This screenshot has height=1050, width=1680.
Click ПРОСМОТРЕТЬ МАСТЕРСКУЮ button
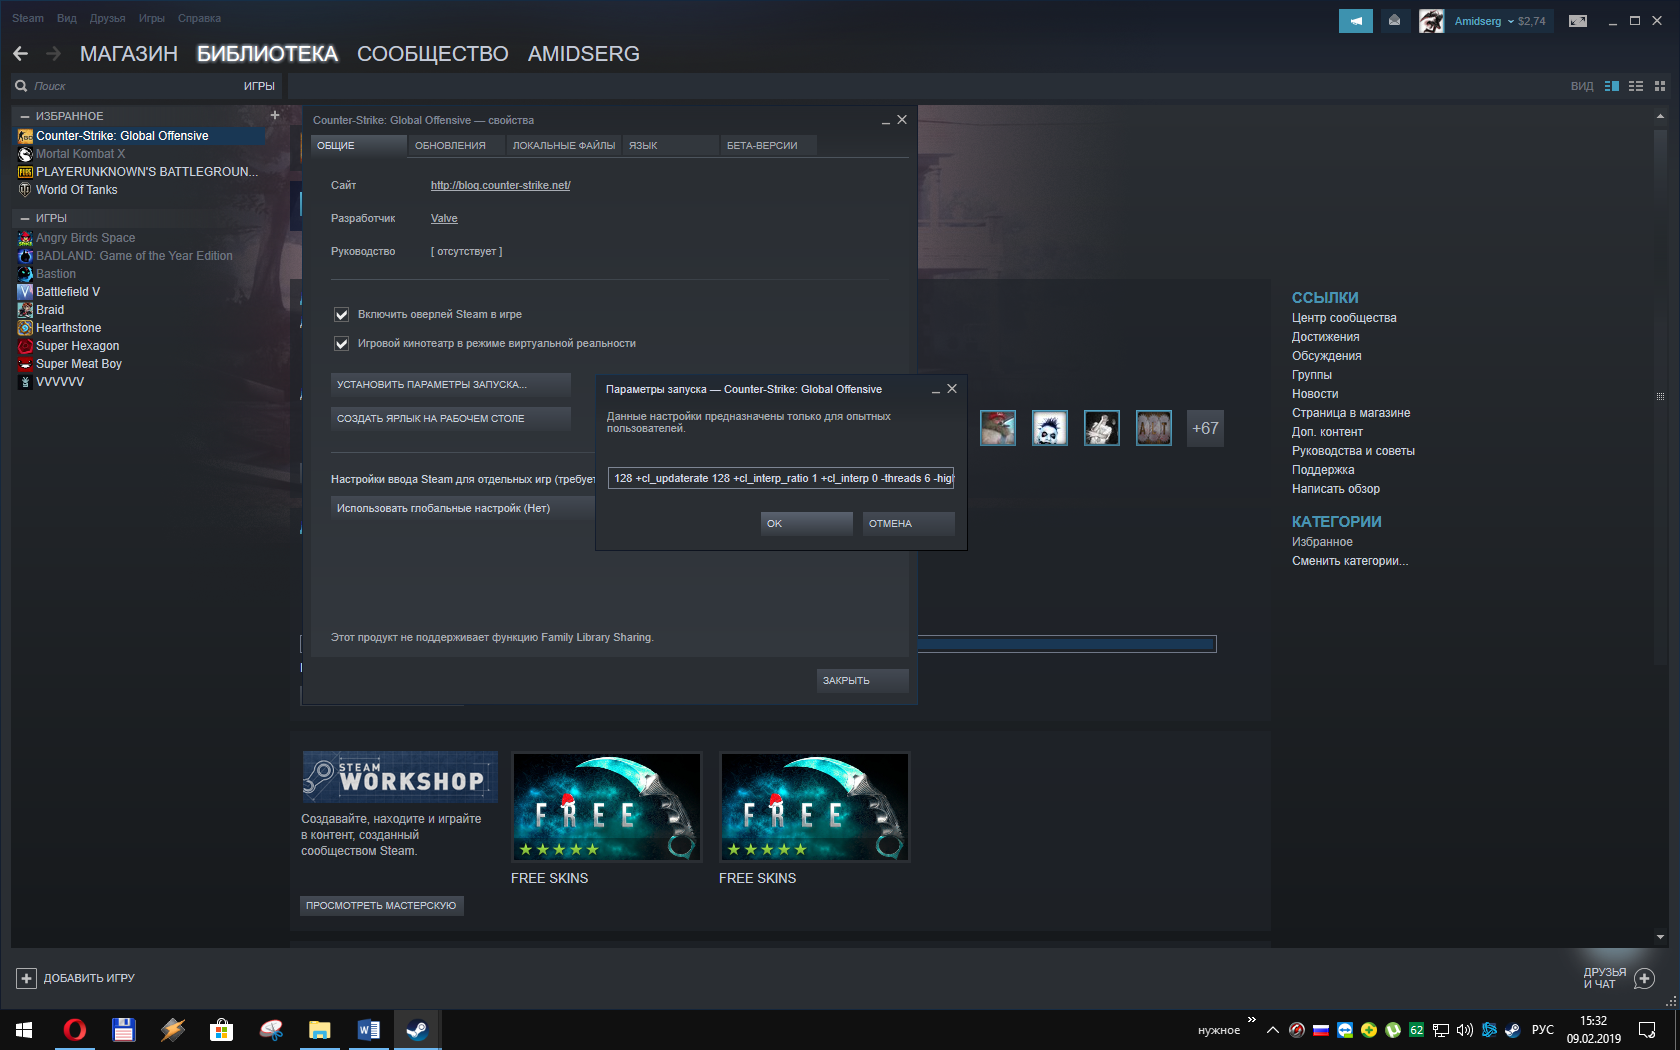tap(381, 905)
